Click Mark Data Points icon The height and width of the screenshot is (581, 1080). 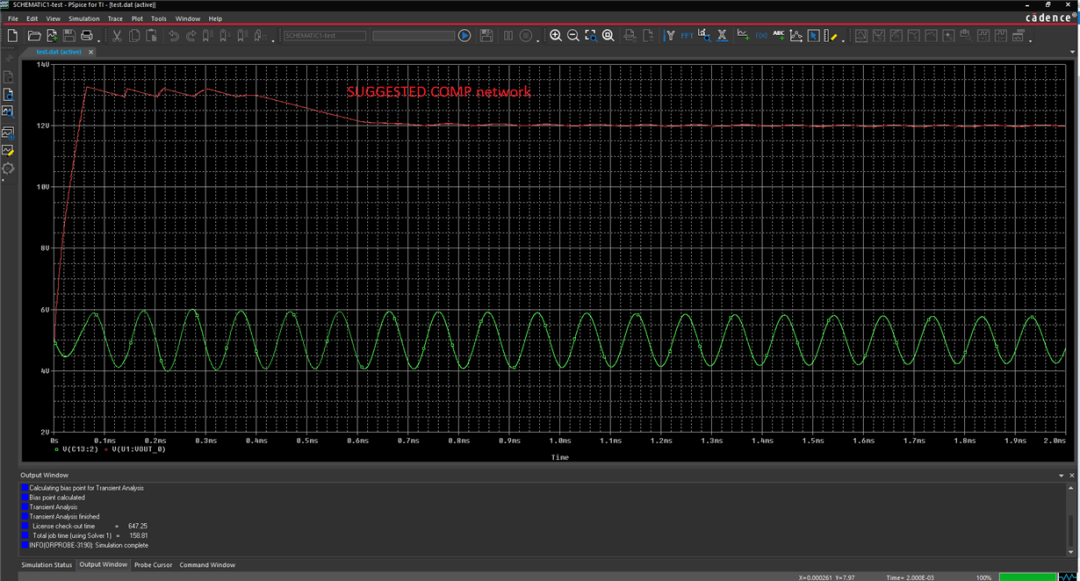796,35
